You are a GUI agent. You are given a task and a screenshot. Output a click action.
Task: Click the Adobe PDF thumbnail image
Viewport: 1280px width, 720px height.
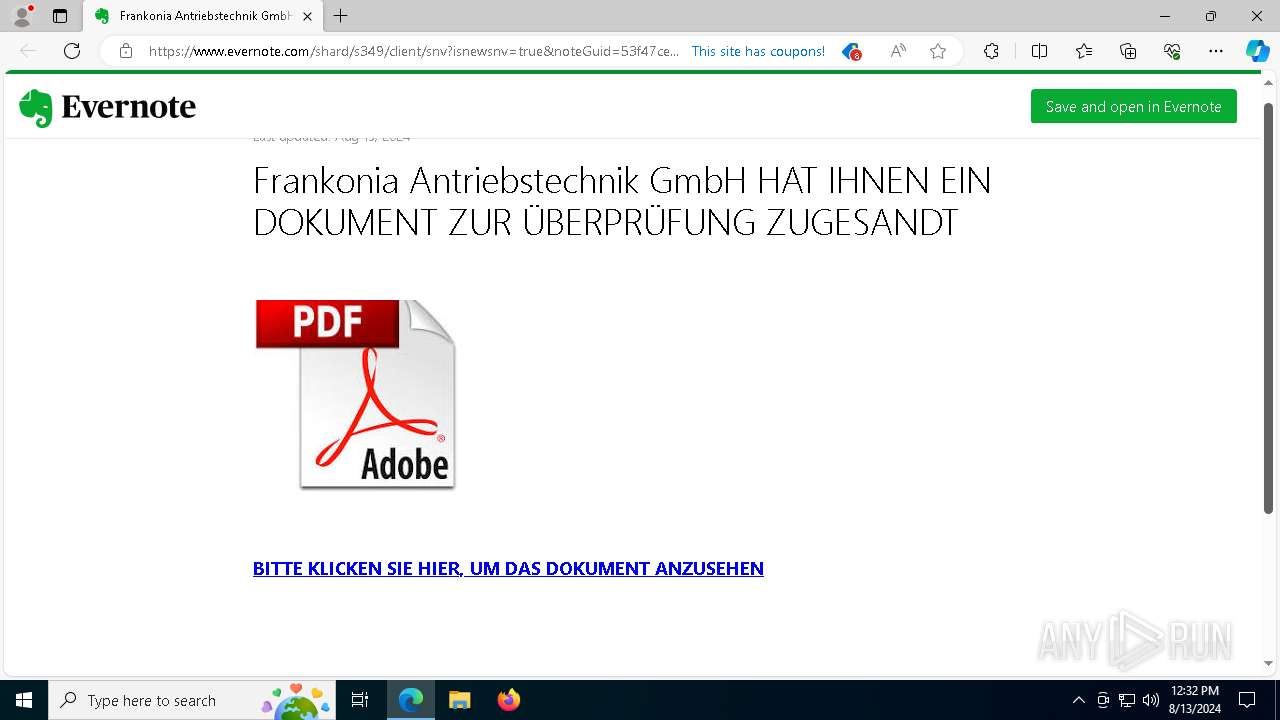(x=355, y=394)
